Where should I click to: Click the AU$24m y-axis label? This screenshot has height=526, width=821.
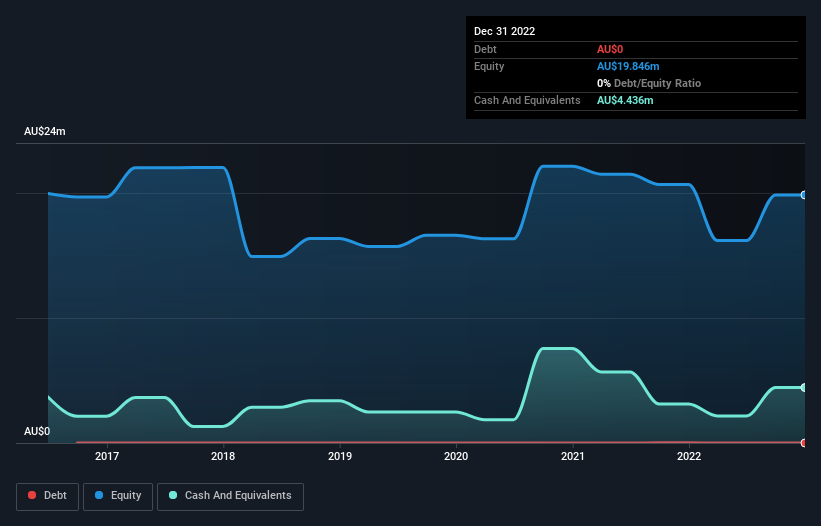[x=45, y=131]
